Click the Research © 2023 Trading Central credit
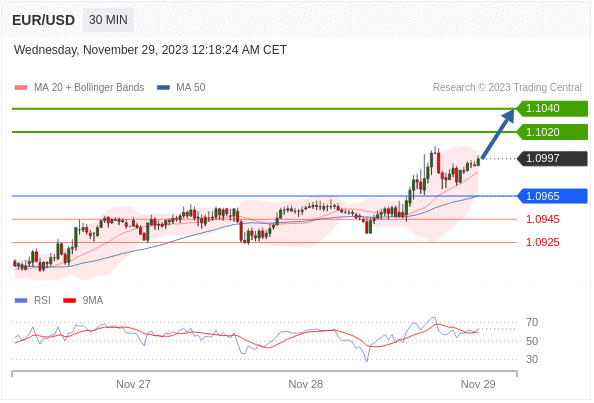Image resolution: width=594 pixels, height=403 pixels. coord(507,87)
